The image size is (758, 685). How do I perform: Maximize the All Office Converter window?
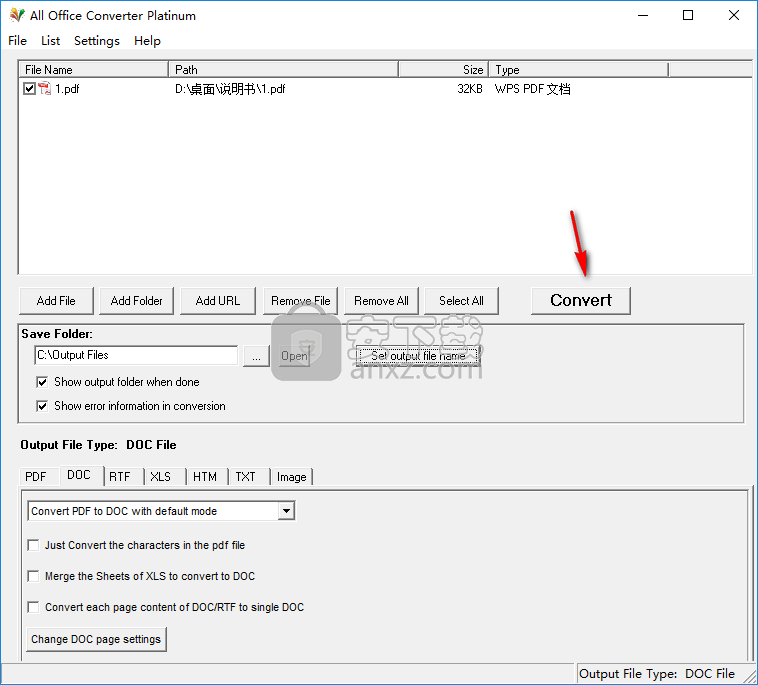pyautogui.click(x=688, y=15)
